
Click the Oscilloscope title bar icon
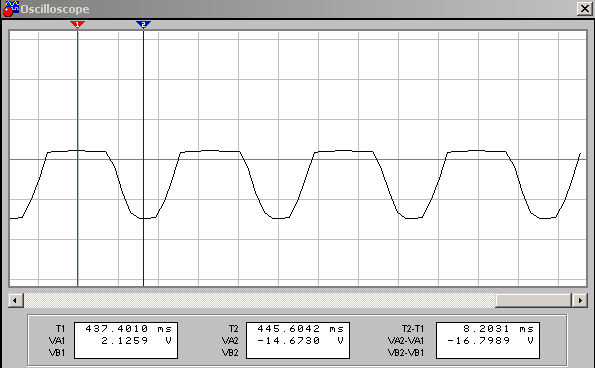click(x=10, y=9)
